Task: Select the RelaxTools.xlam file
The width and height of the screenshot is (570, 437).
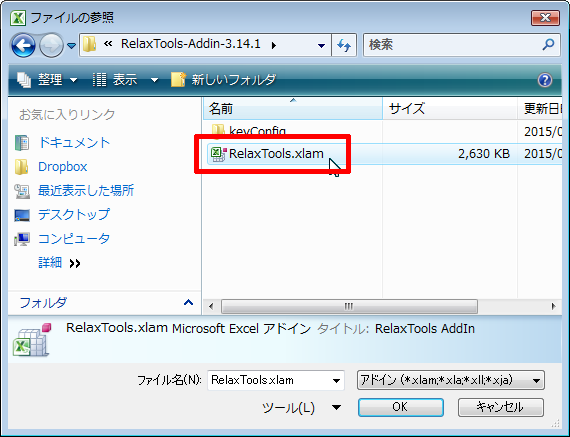Action: tap(276, 154)
